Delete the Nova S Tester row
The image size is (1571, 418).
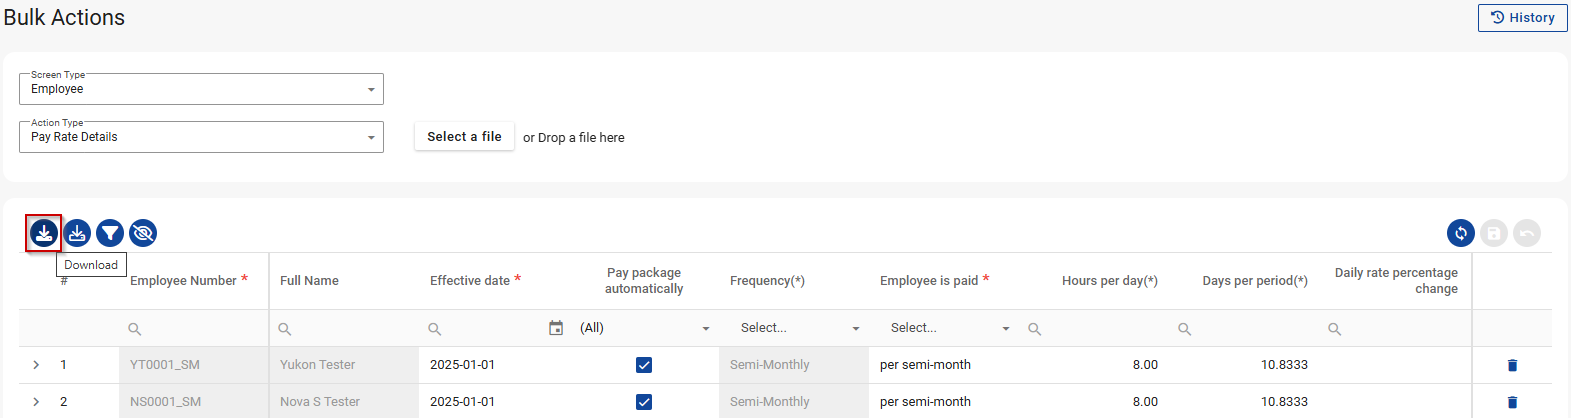[1511, 402]
